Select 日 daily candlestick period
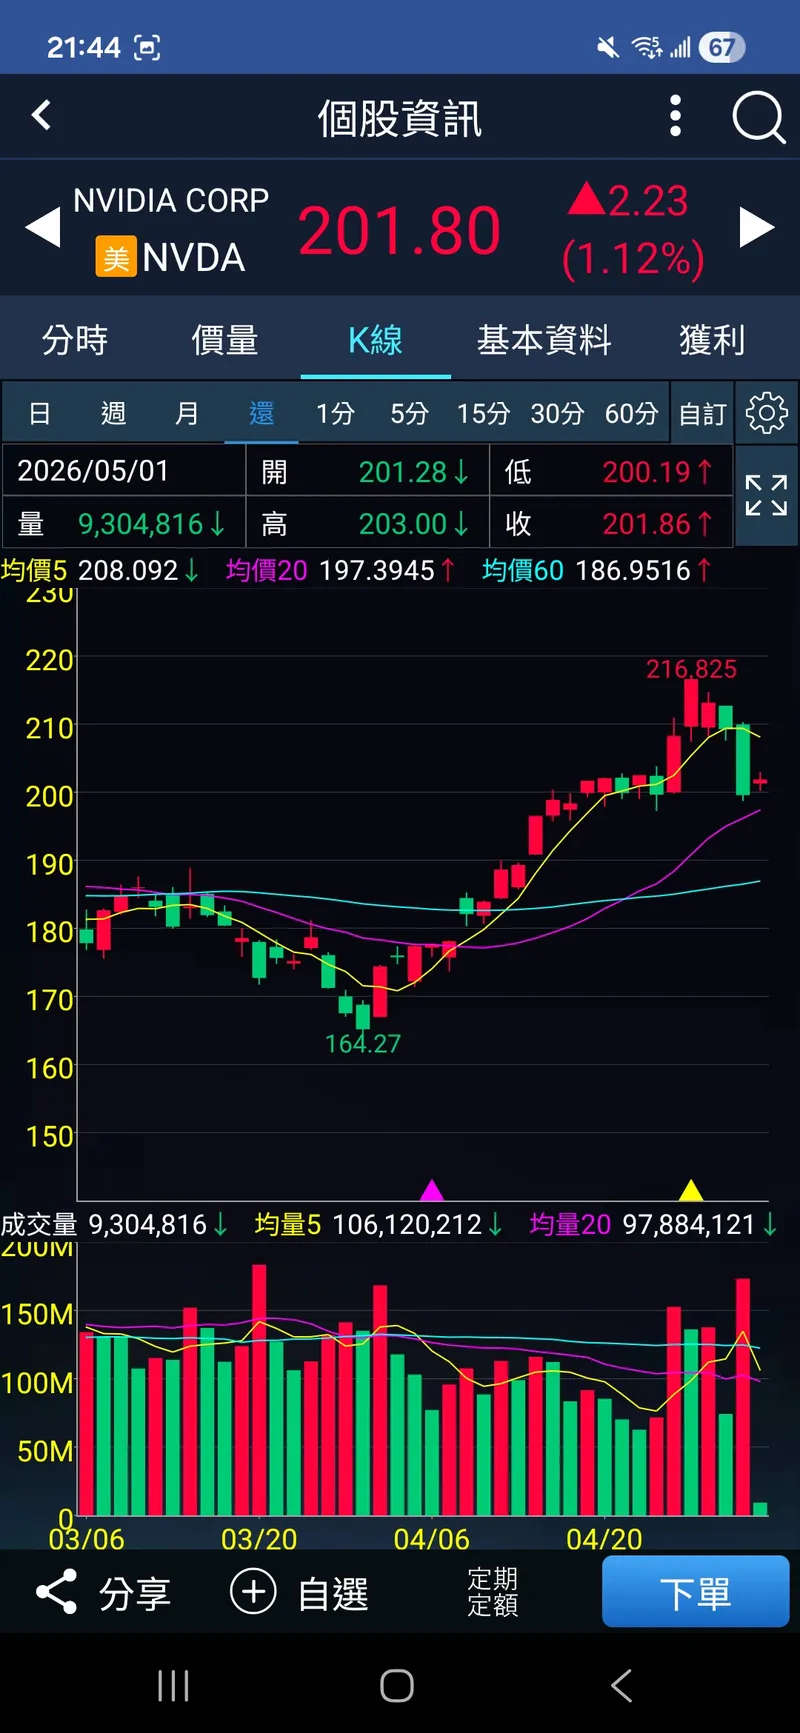Viewport: 800px width, 1733px height. (39, 413)
